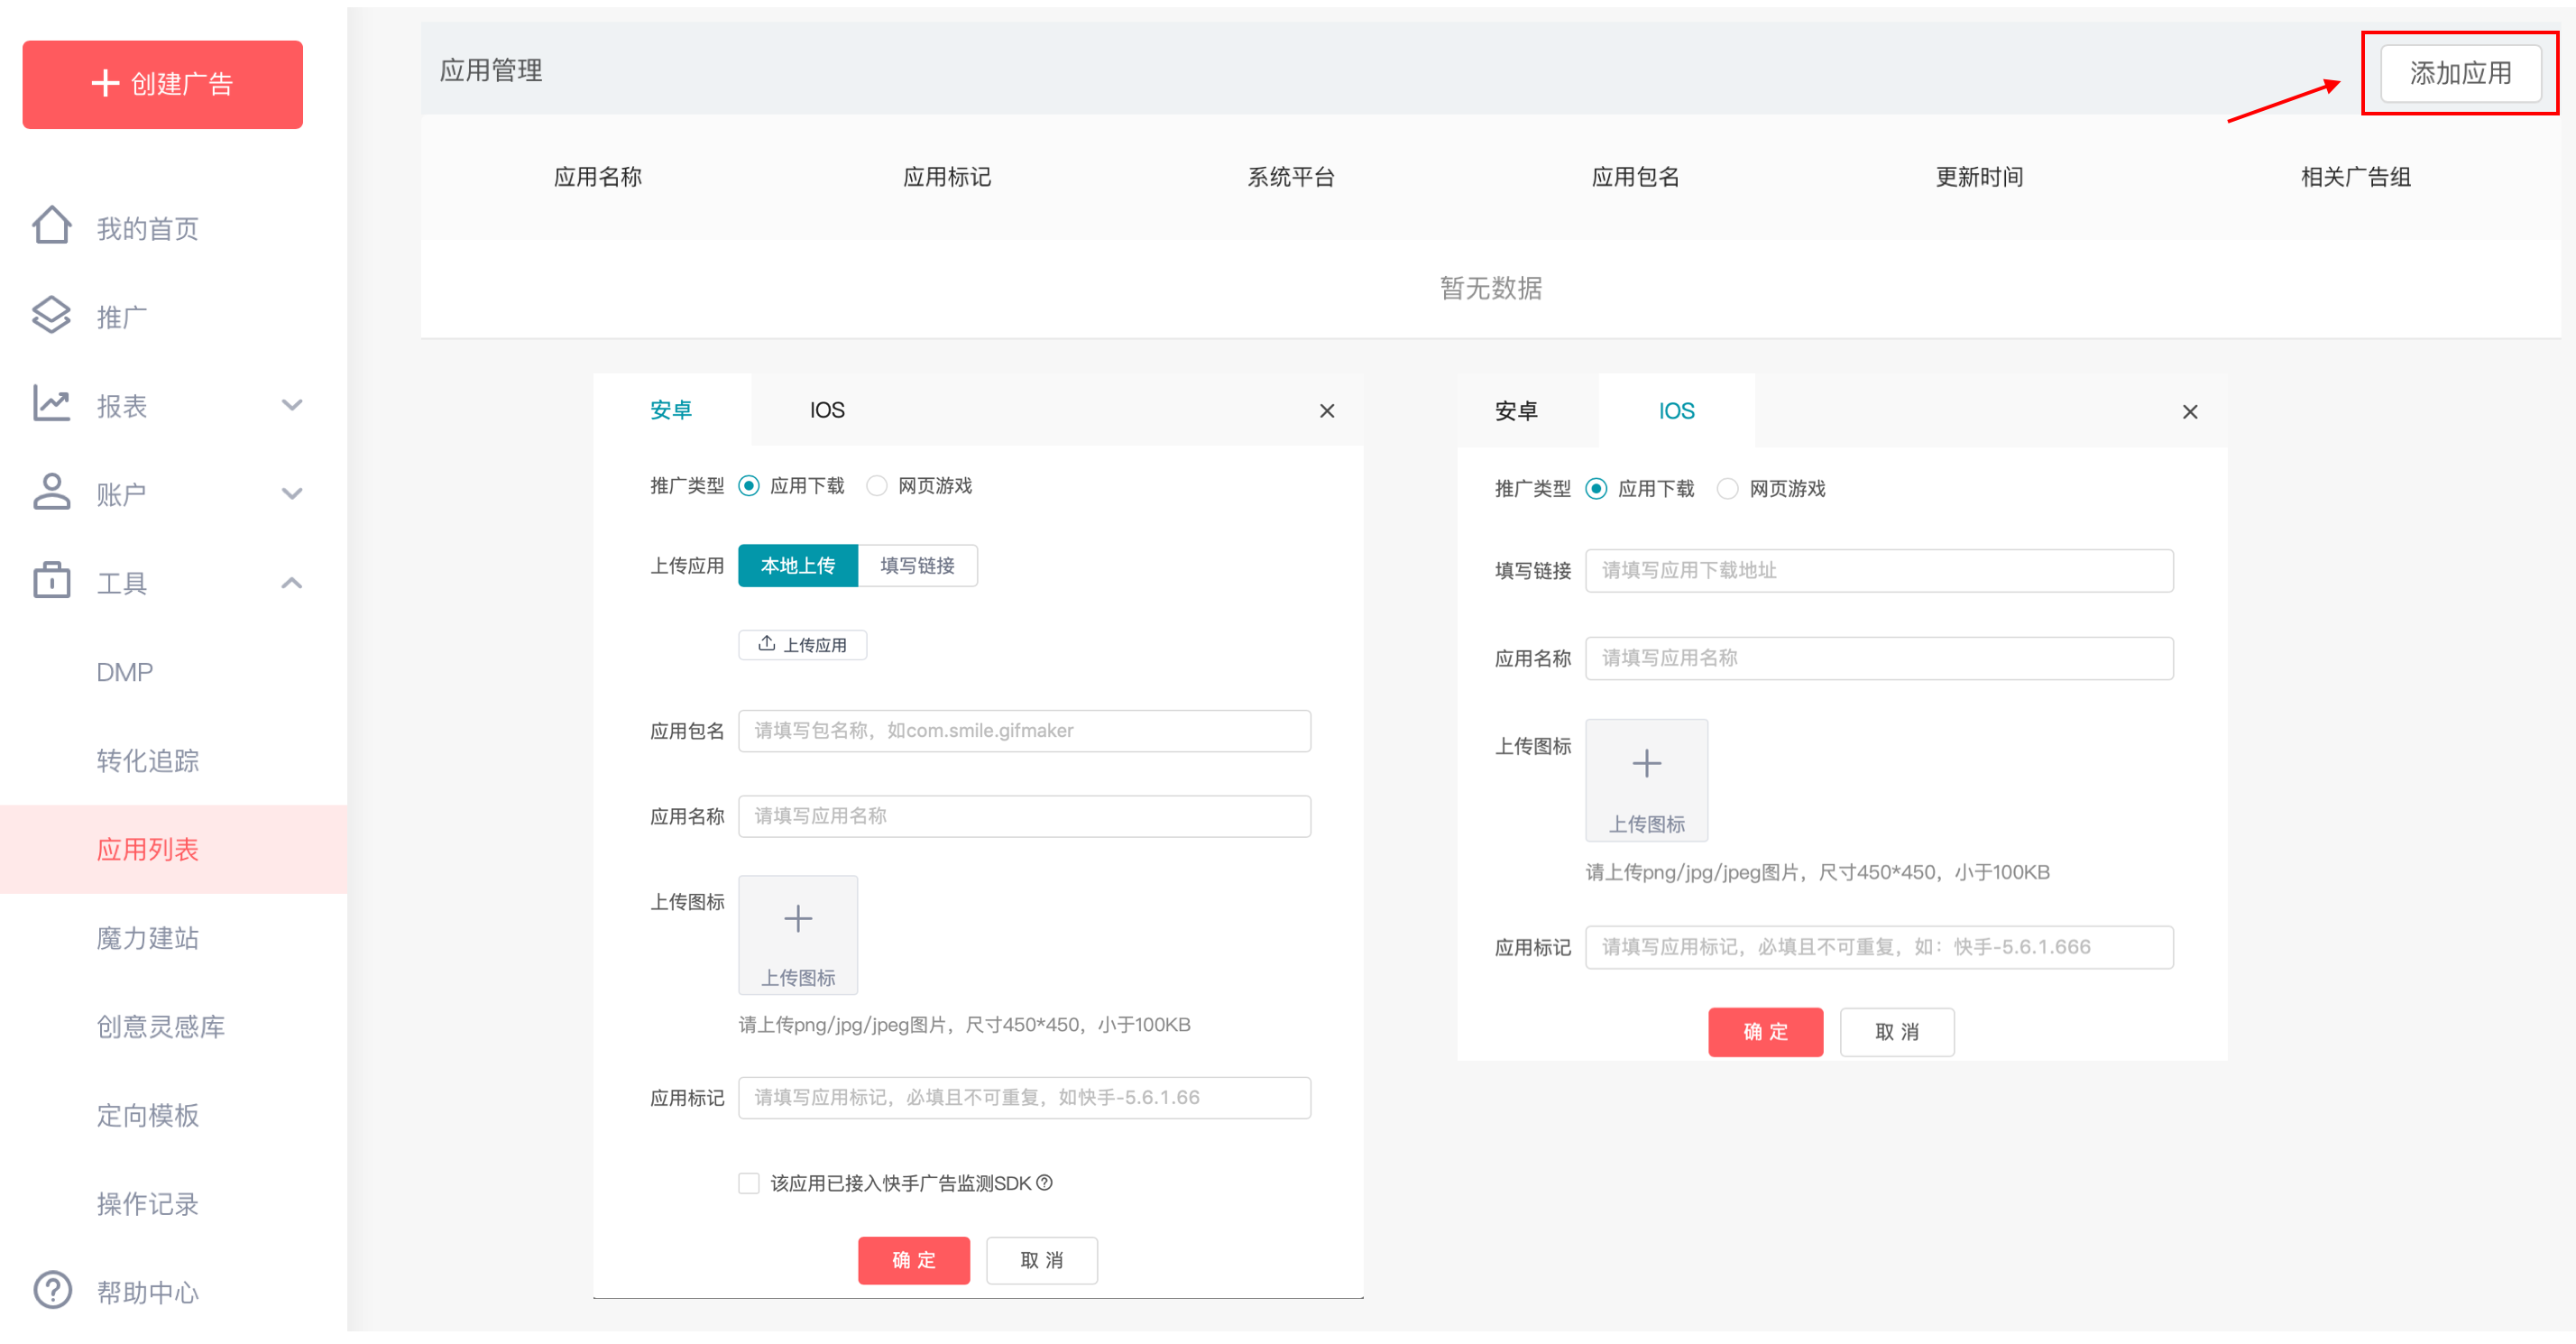The image size is (2576, 1344).
Task: Click the 系统平台 column header
Action: pyautogui.click(x=1291, y=177)
